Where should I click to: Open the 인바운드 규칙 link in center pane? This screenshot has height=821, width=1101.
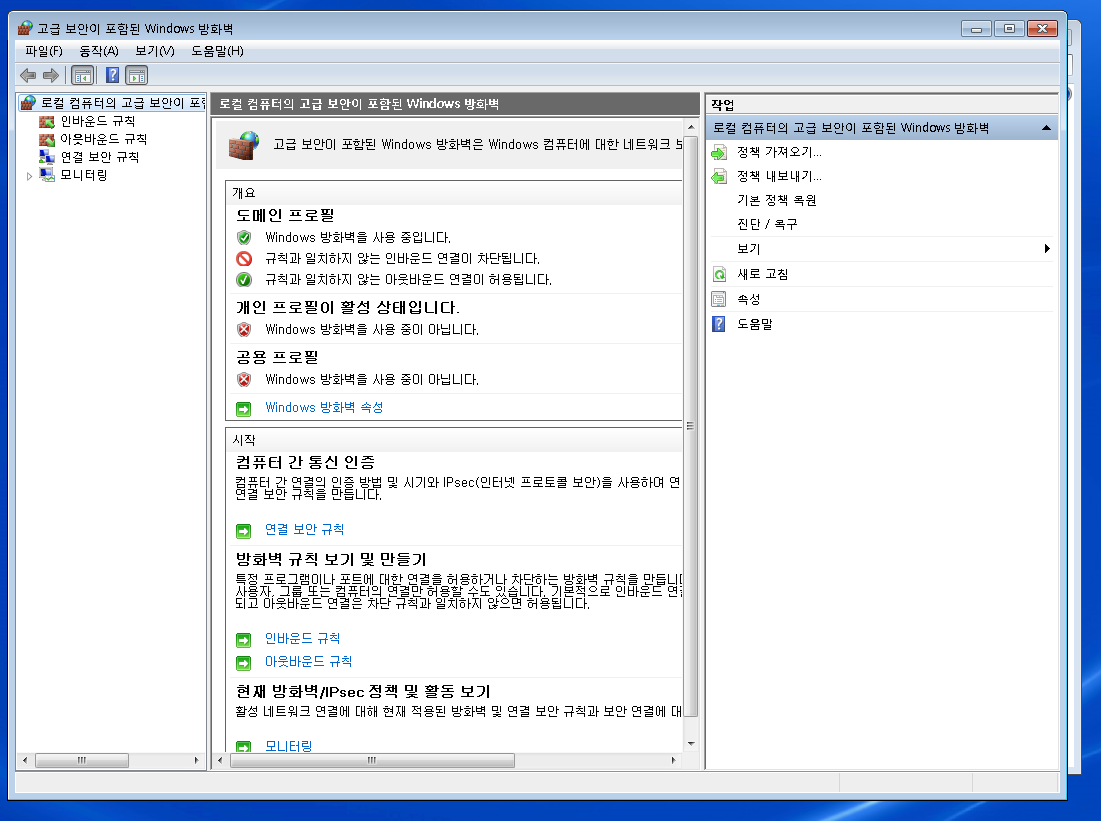302,638
